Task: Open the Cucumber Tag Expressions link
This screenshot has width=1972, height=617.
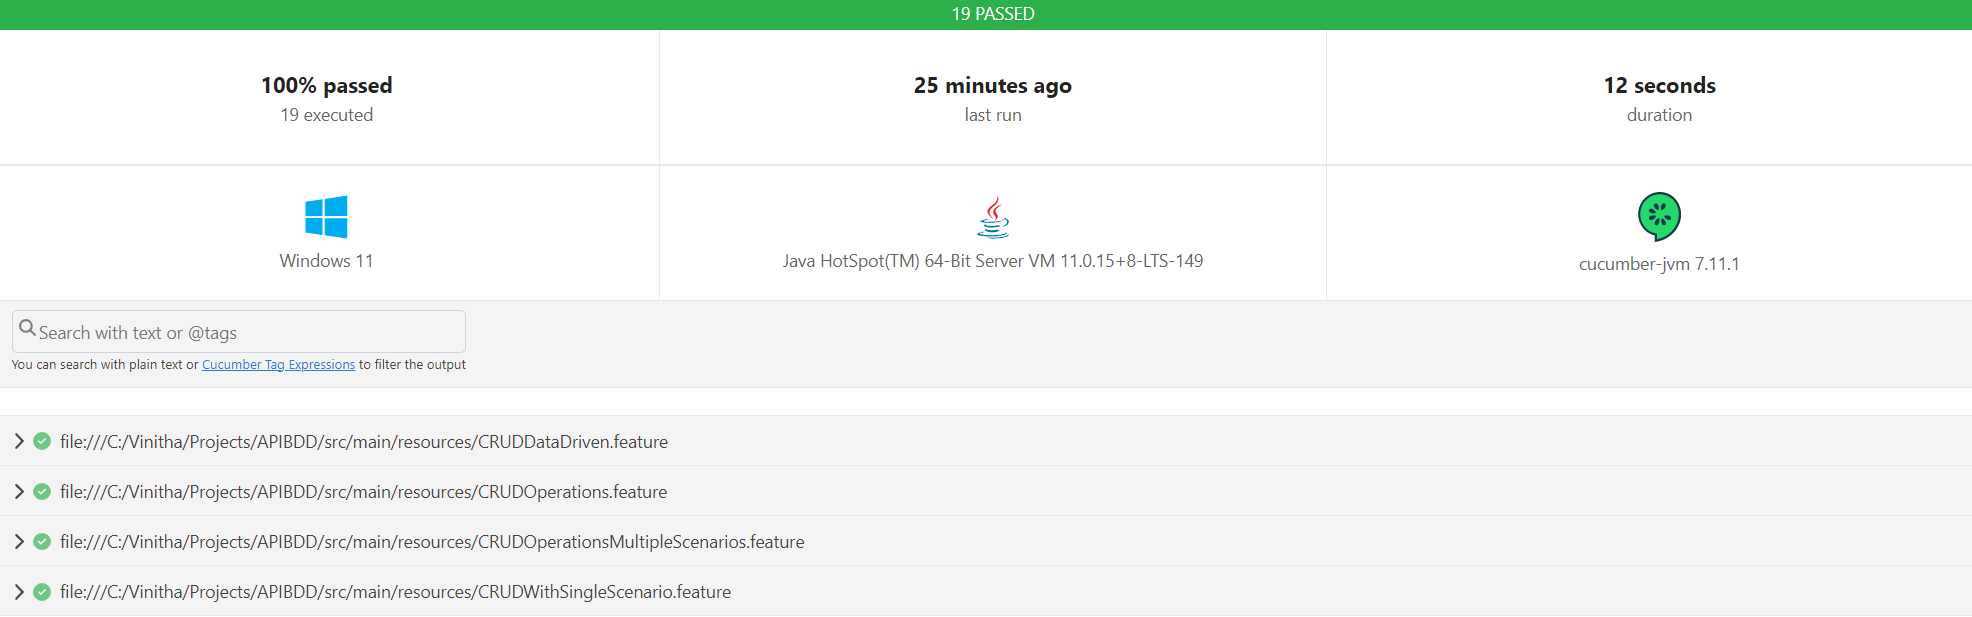Action: pos(278,365)
